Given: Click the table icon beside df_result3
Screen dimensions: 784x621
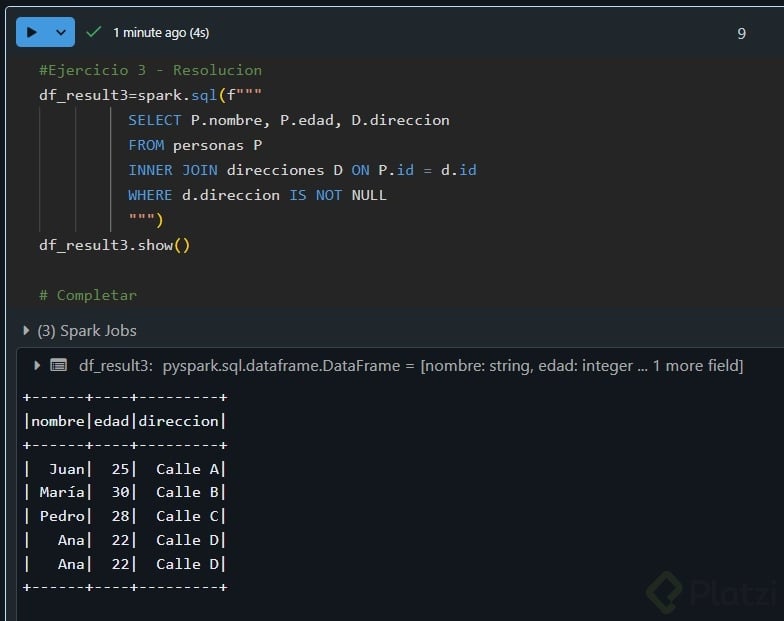Looking at the screenshot, I should click(58, 366).
